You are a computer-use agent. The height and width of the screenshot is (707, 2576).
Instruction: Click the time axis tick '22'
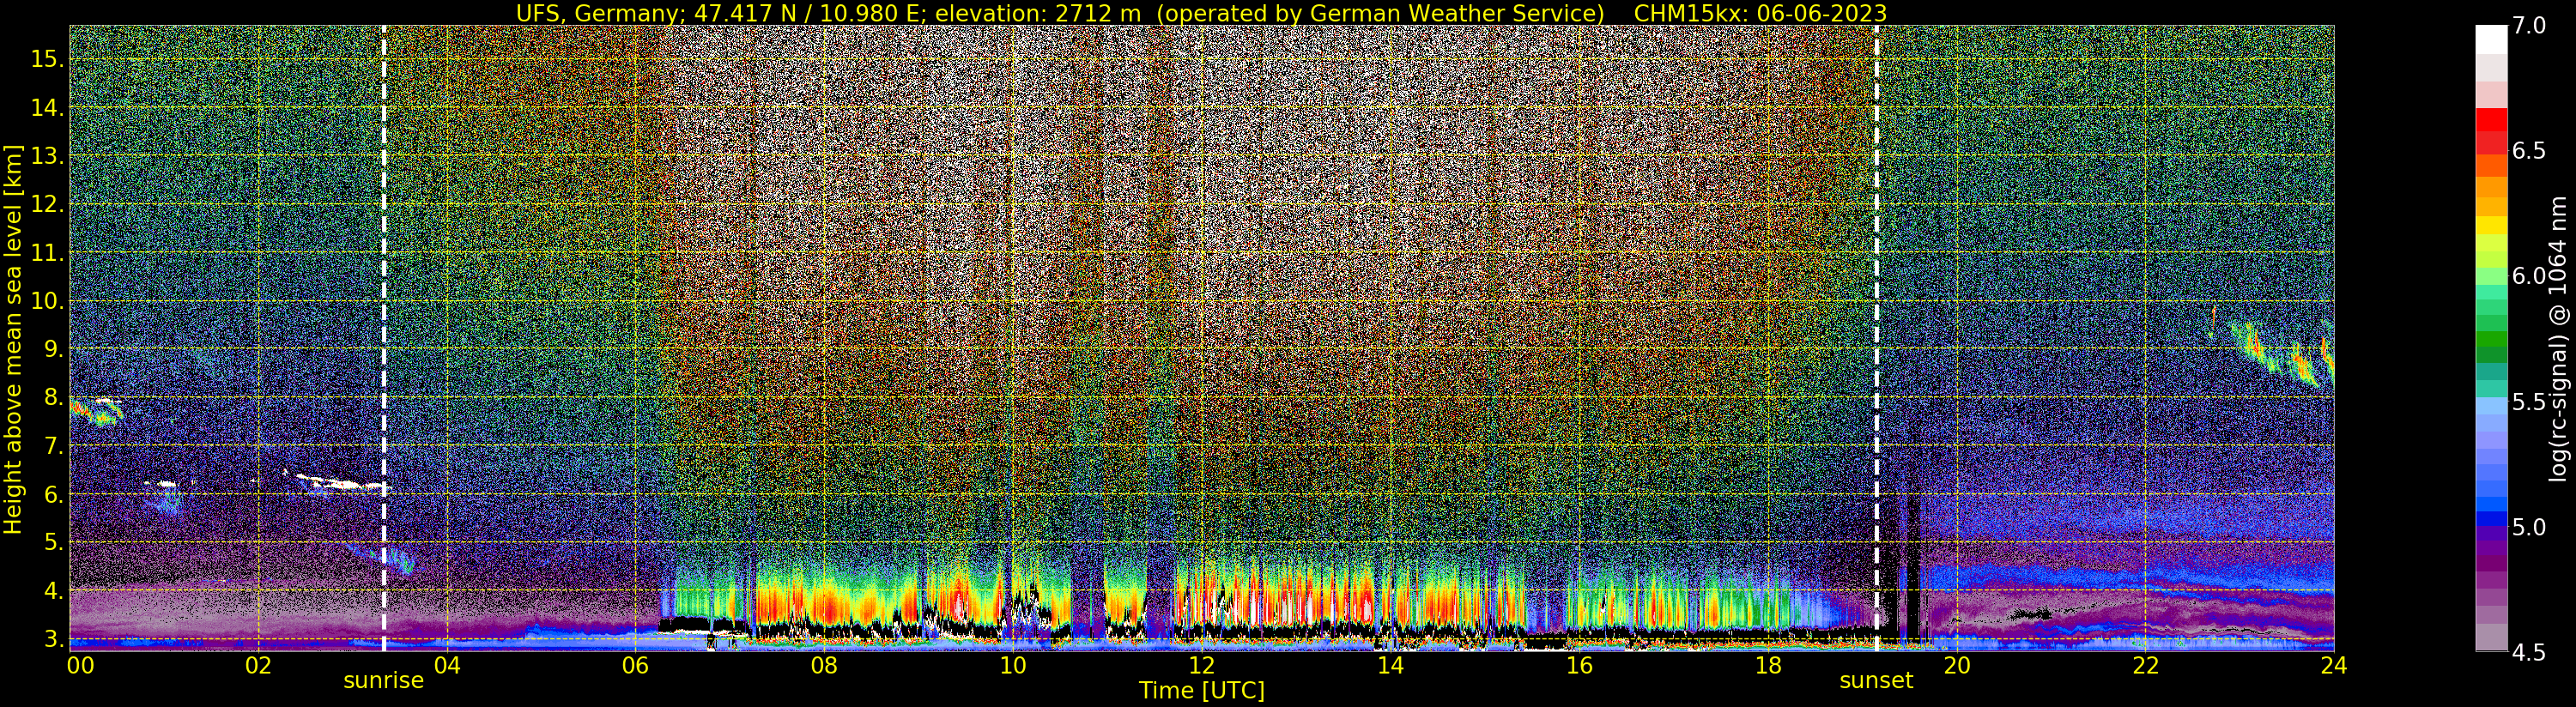pos(2145,665)
